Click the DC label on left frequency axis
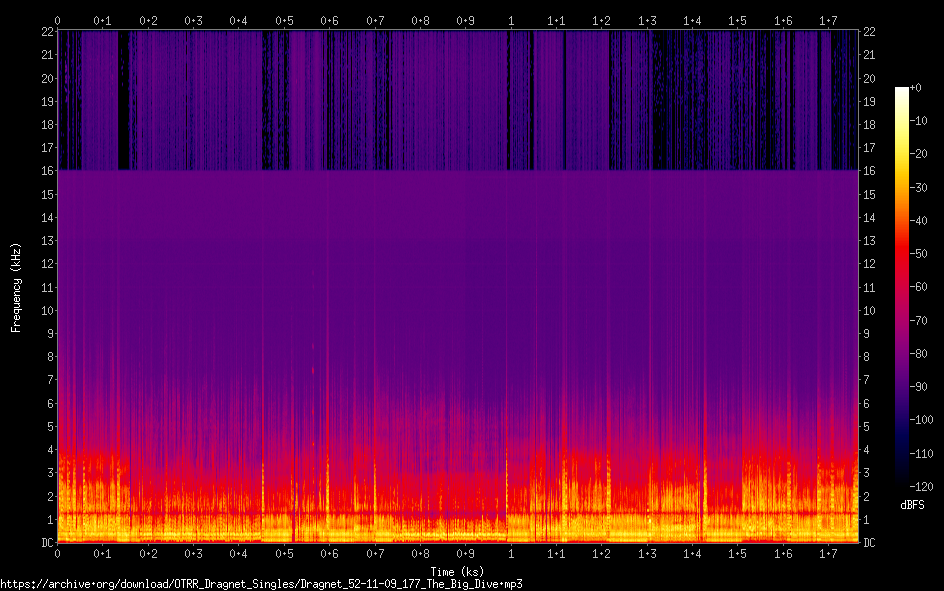944x591 pixels. pyautogui.click(x=48, y=543)
